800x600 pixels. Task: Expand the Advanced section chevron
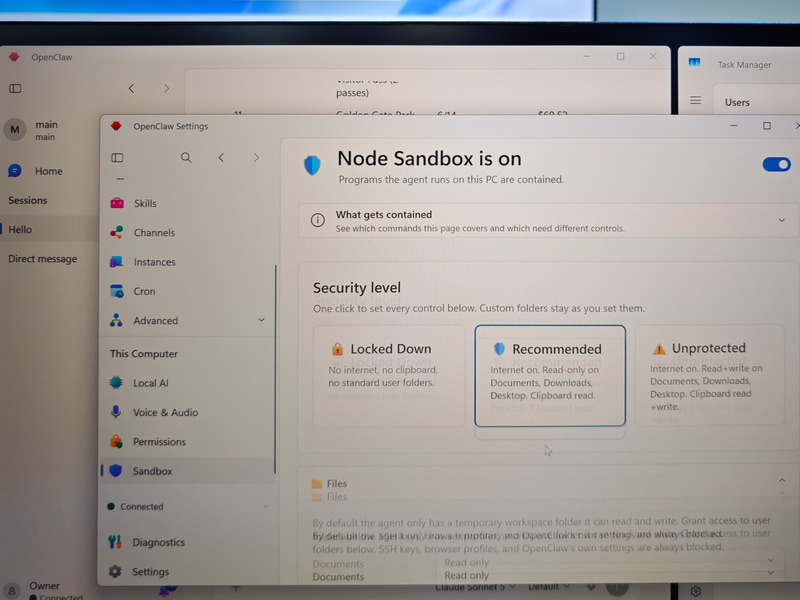tap(261, 320)
